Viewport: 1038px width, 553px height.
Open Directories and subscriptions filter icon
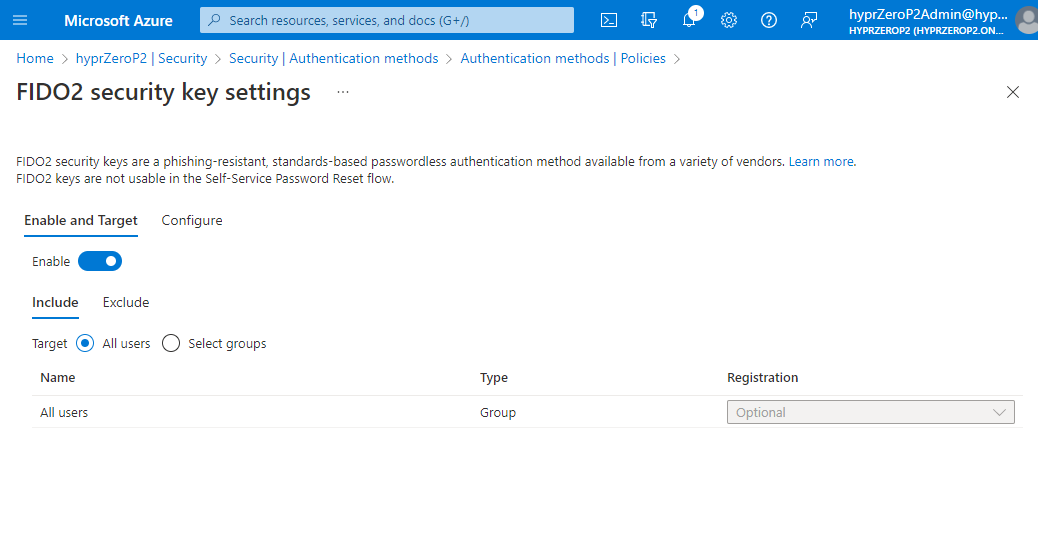tap(649, 21)
